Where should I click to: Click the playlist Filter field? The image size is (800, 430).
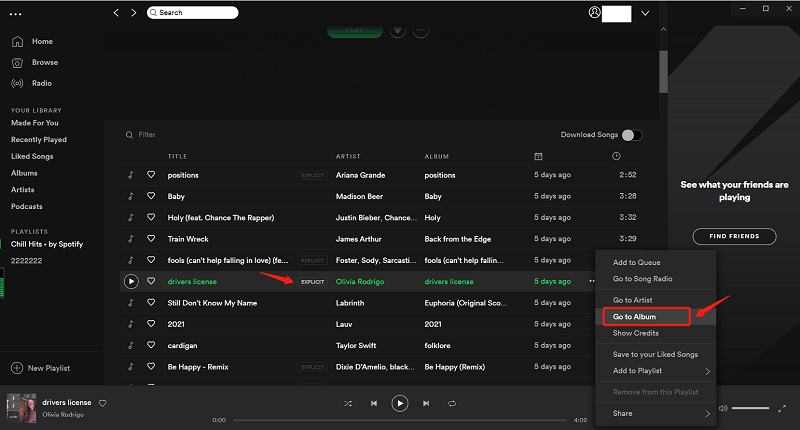pyautogui.click(x=147, y=135)
